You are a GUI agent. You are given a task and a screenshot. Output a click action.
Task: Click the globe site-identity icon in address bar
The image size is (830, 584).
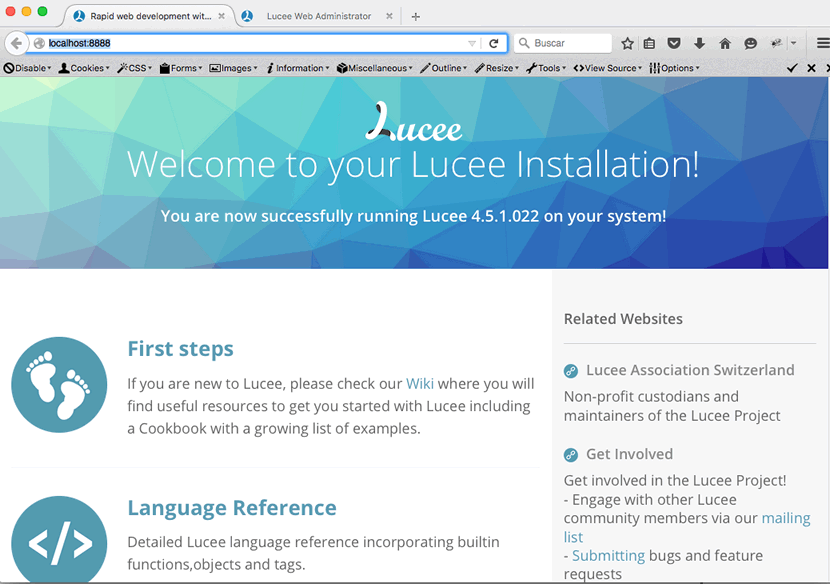click(39, 43)
